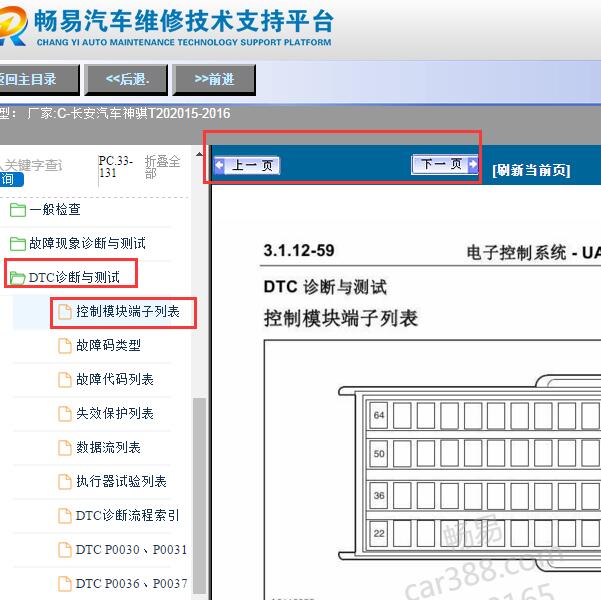Open DTC诊断流程索引 page
Viewport: 601px width, 600px height.
(128, 515)
